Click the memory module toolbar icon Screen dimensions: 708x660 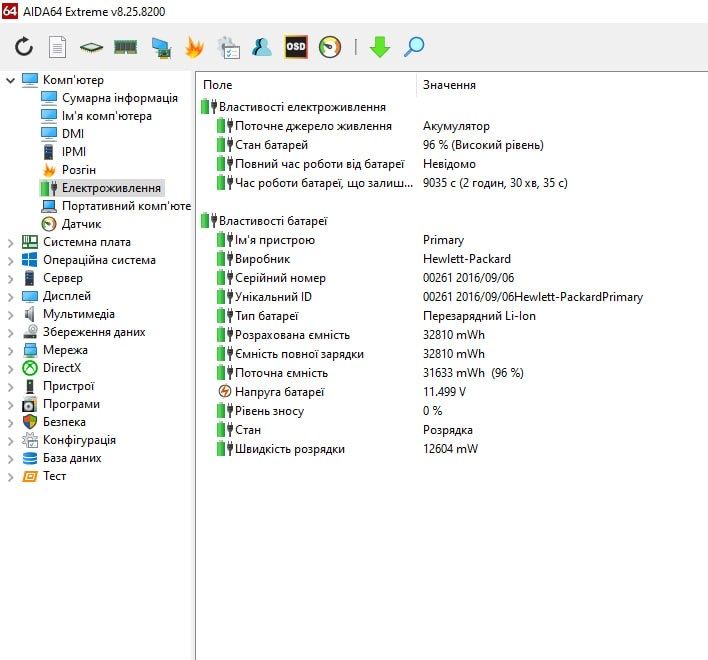[126, 47]
